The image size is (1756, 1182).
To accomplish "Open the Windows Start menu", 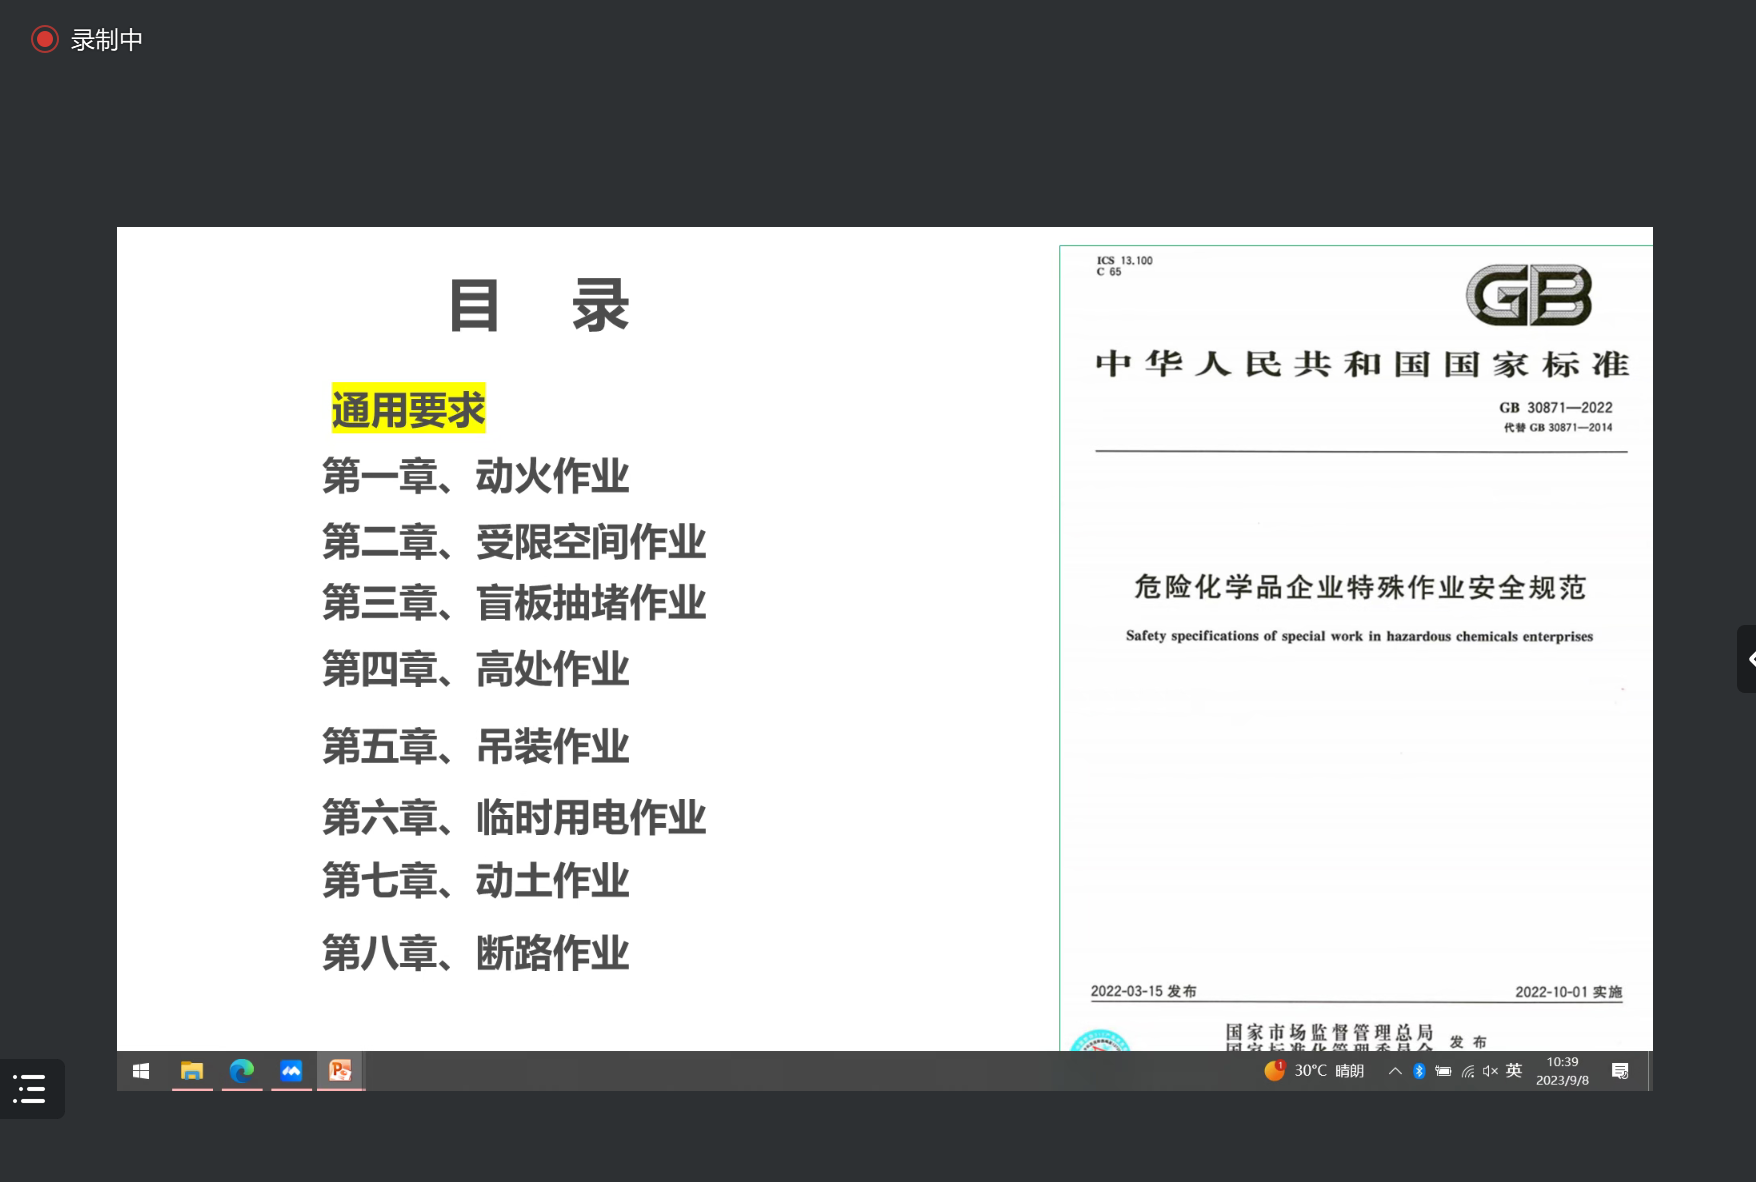I will click(141, 1071).
